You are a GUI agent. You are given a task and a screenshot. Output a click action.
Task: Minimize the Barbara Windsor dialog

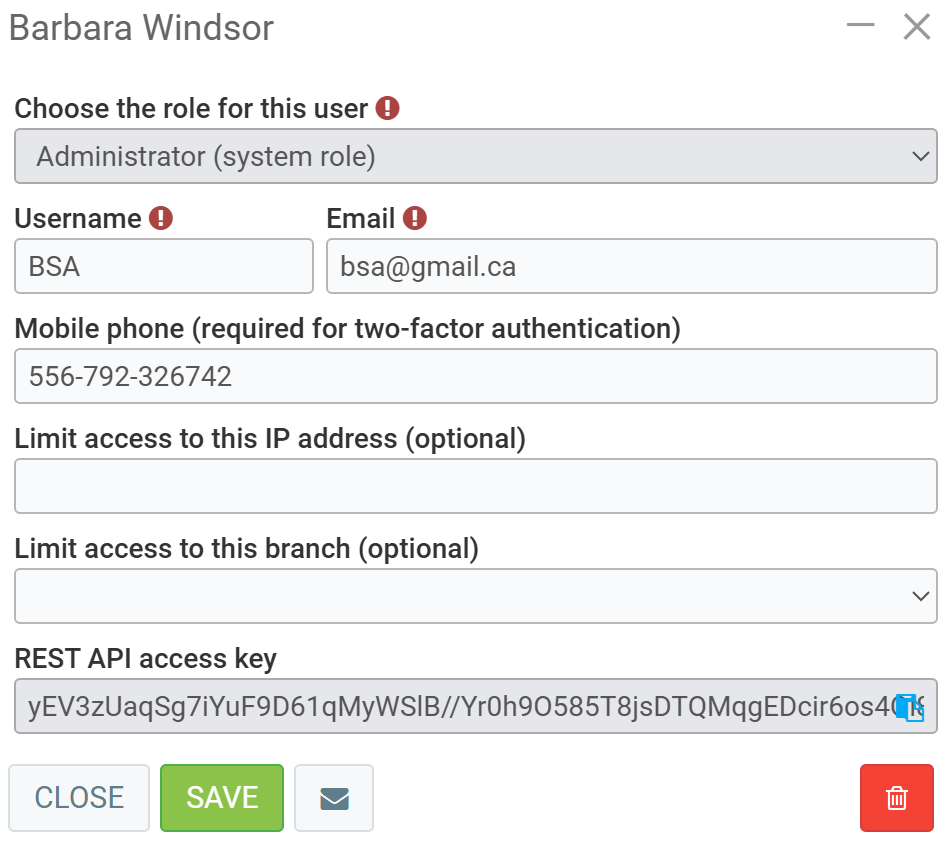tap(860, 27)
